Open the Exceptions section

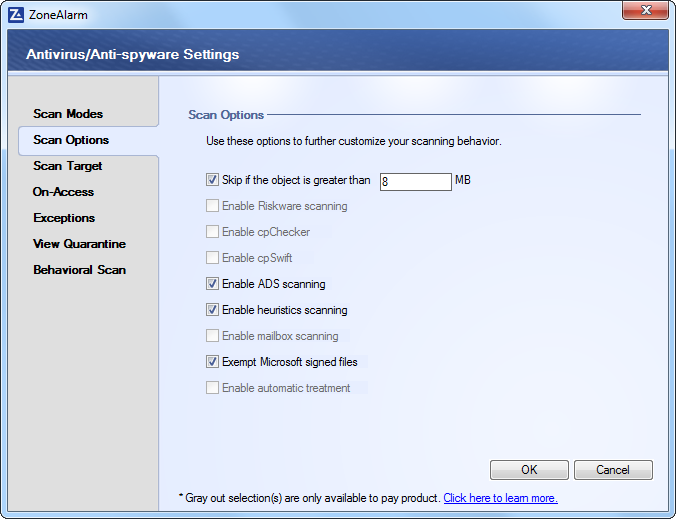click(x=64, y=218)
